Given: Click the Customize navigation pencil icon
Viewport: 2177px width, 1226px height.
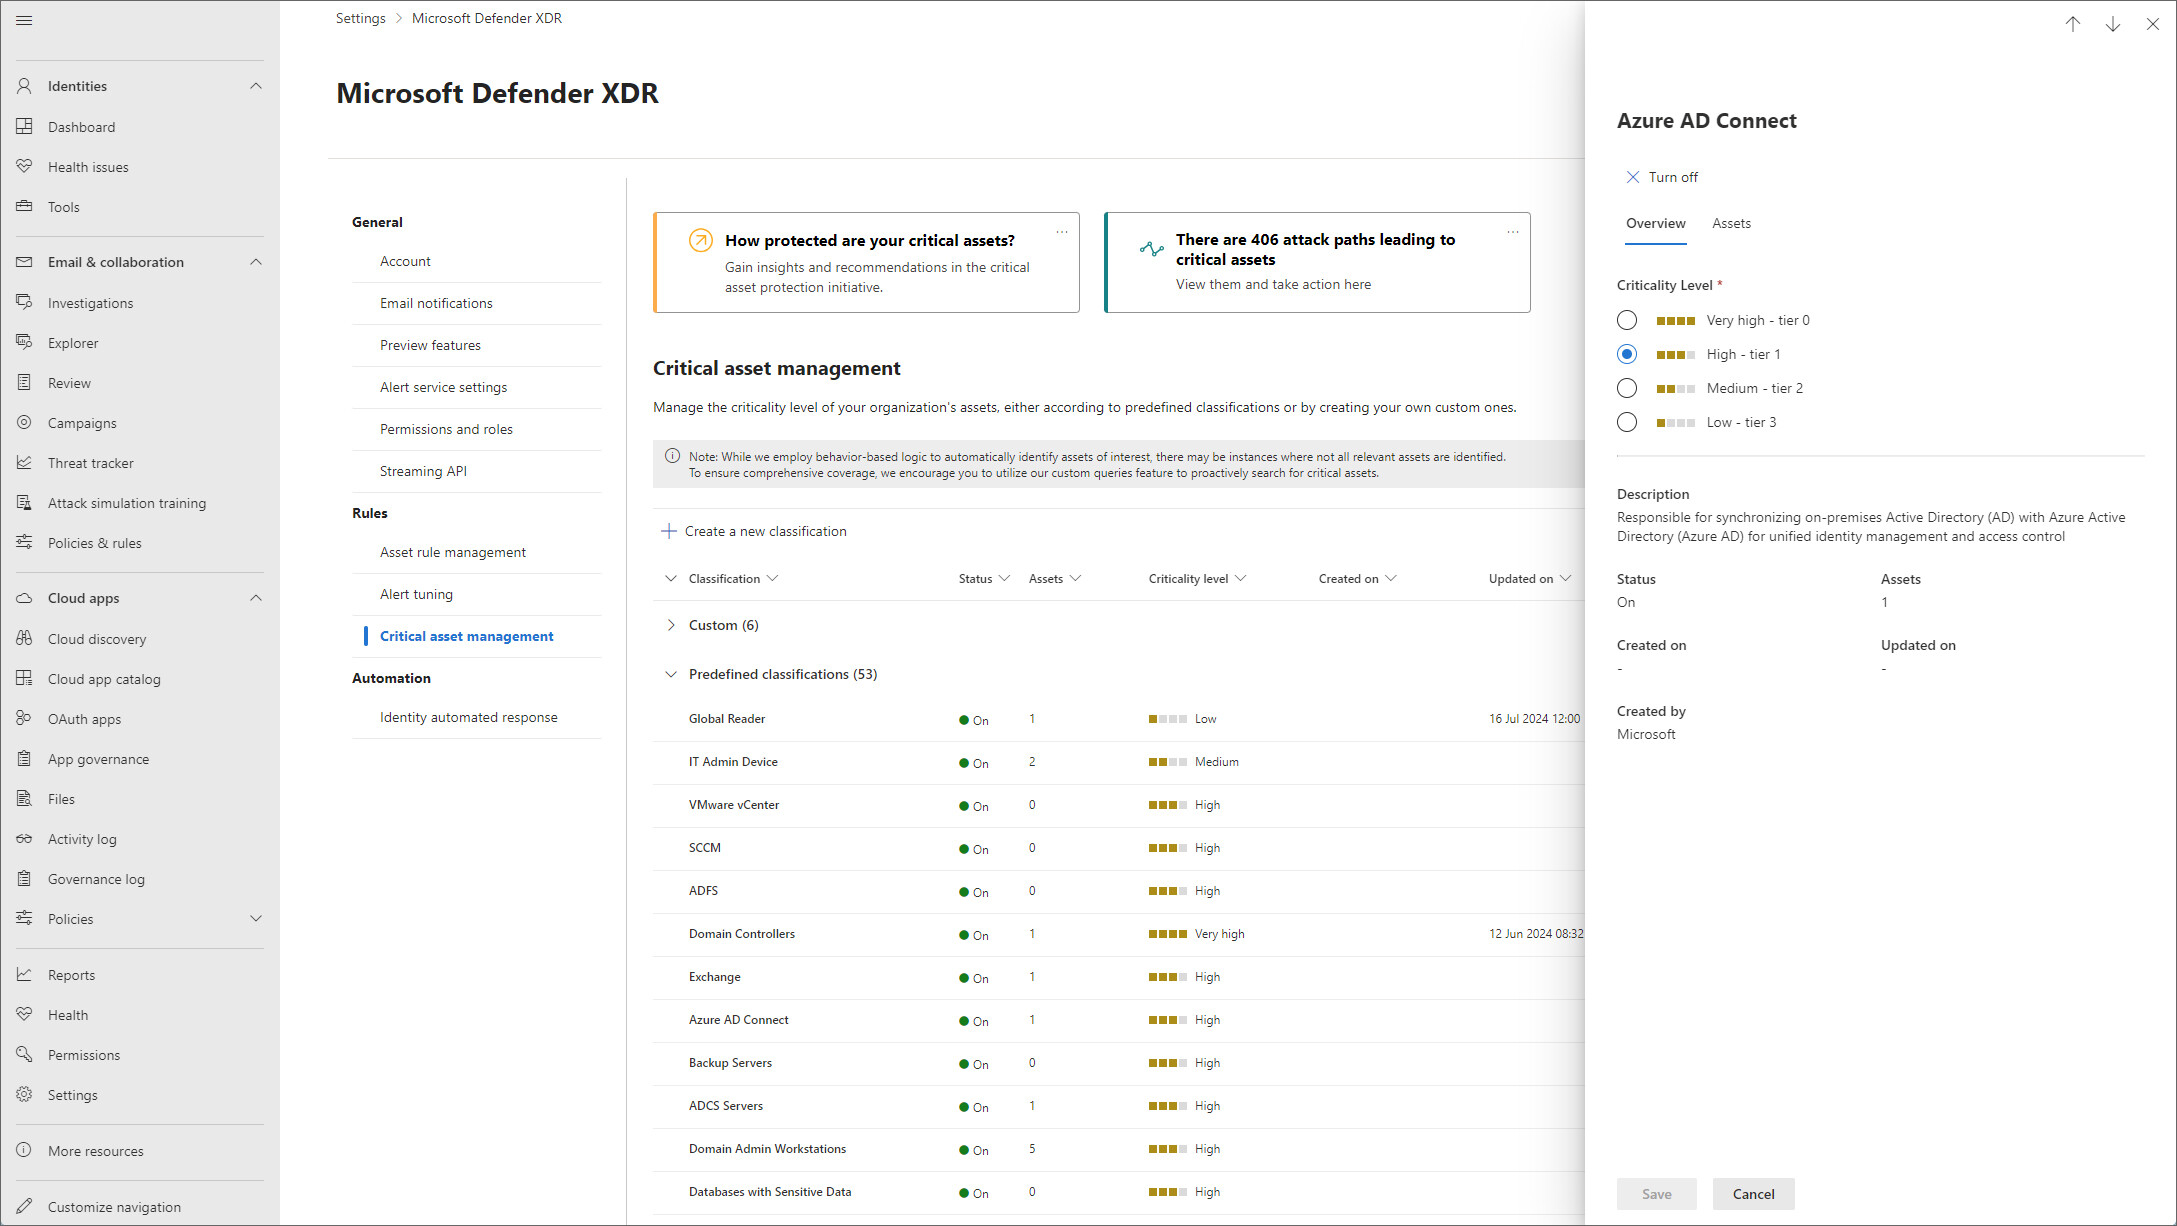Looking at the screenshot, I should (x=24, y=1207).
